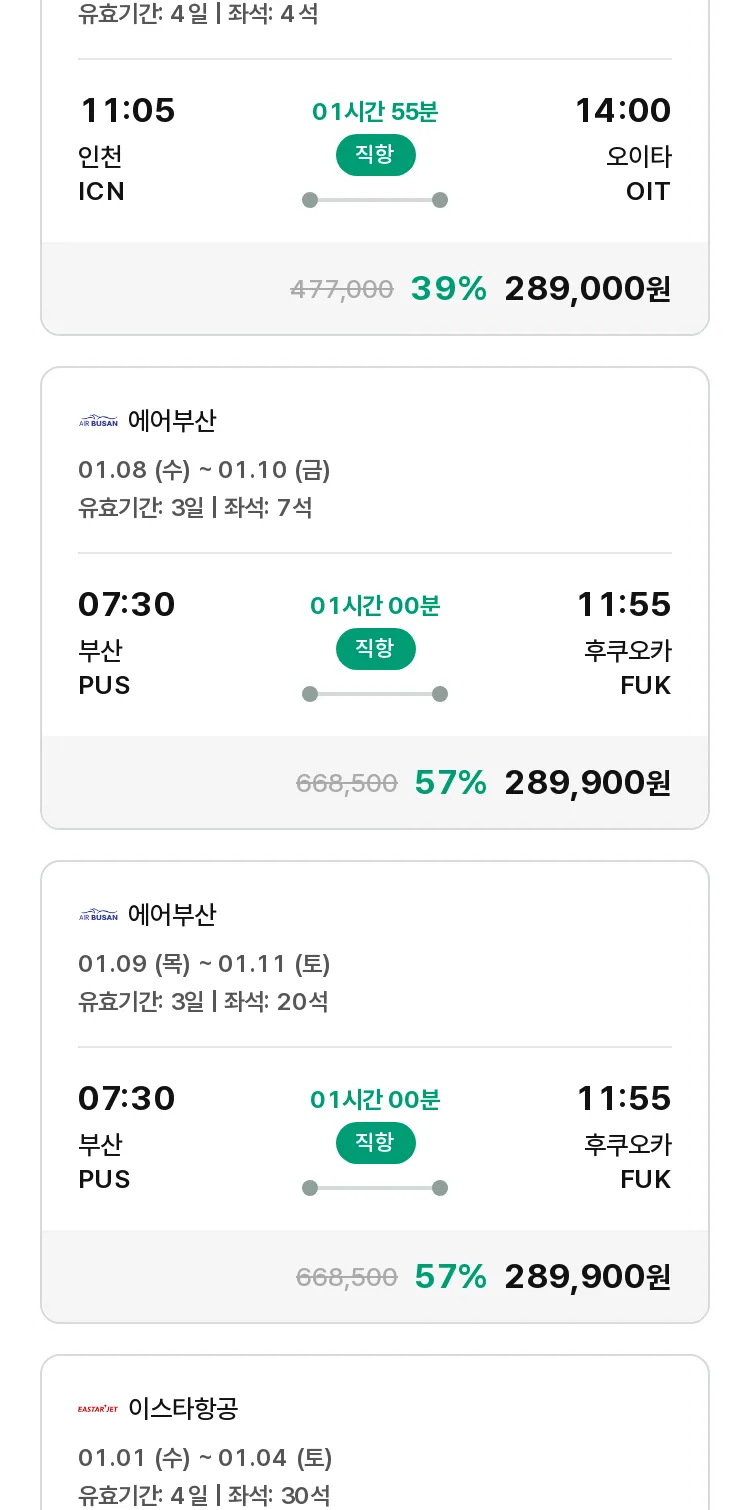Tap the 좌석: 20석 seat availability text
The image size is (750, 1510).
(x=276, y=1002)
